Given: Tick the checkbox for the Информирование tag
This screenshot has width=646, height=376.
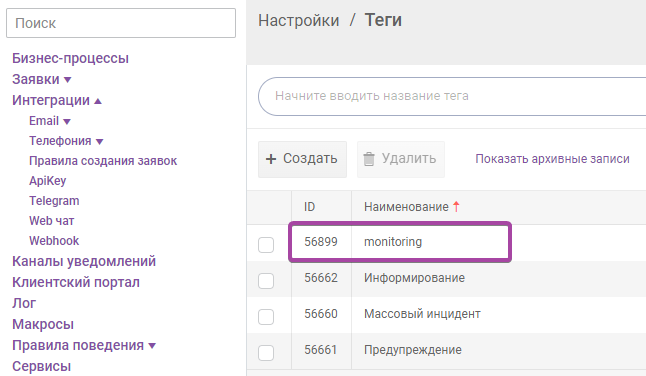Looking at the screenshot, I should pyautogui.click(x=266, y=281).
